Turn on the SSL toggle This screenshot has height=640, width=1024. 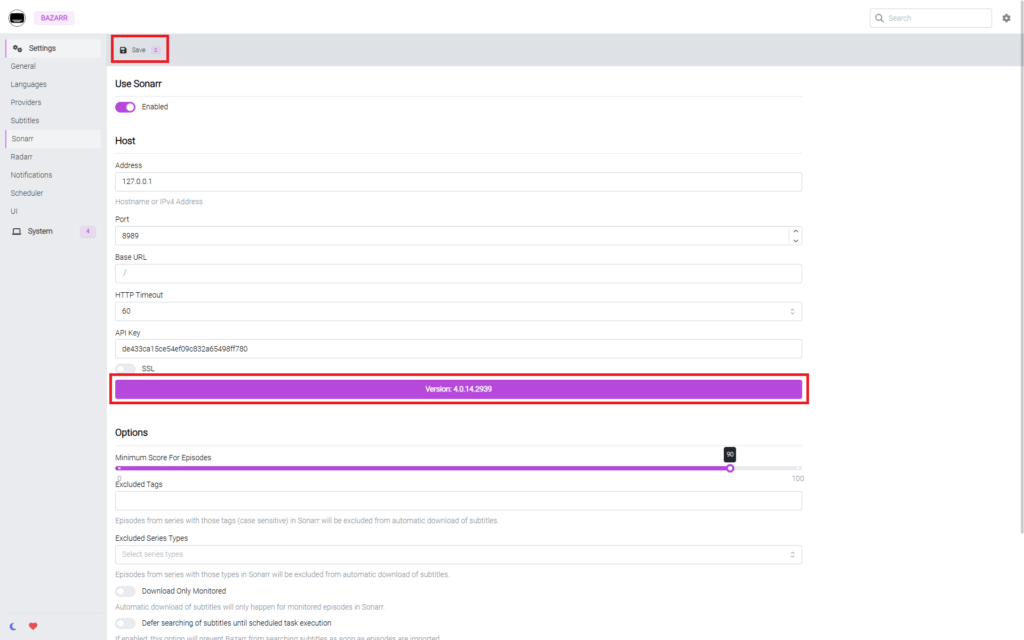click(125, 369)
